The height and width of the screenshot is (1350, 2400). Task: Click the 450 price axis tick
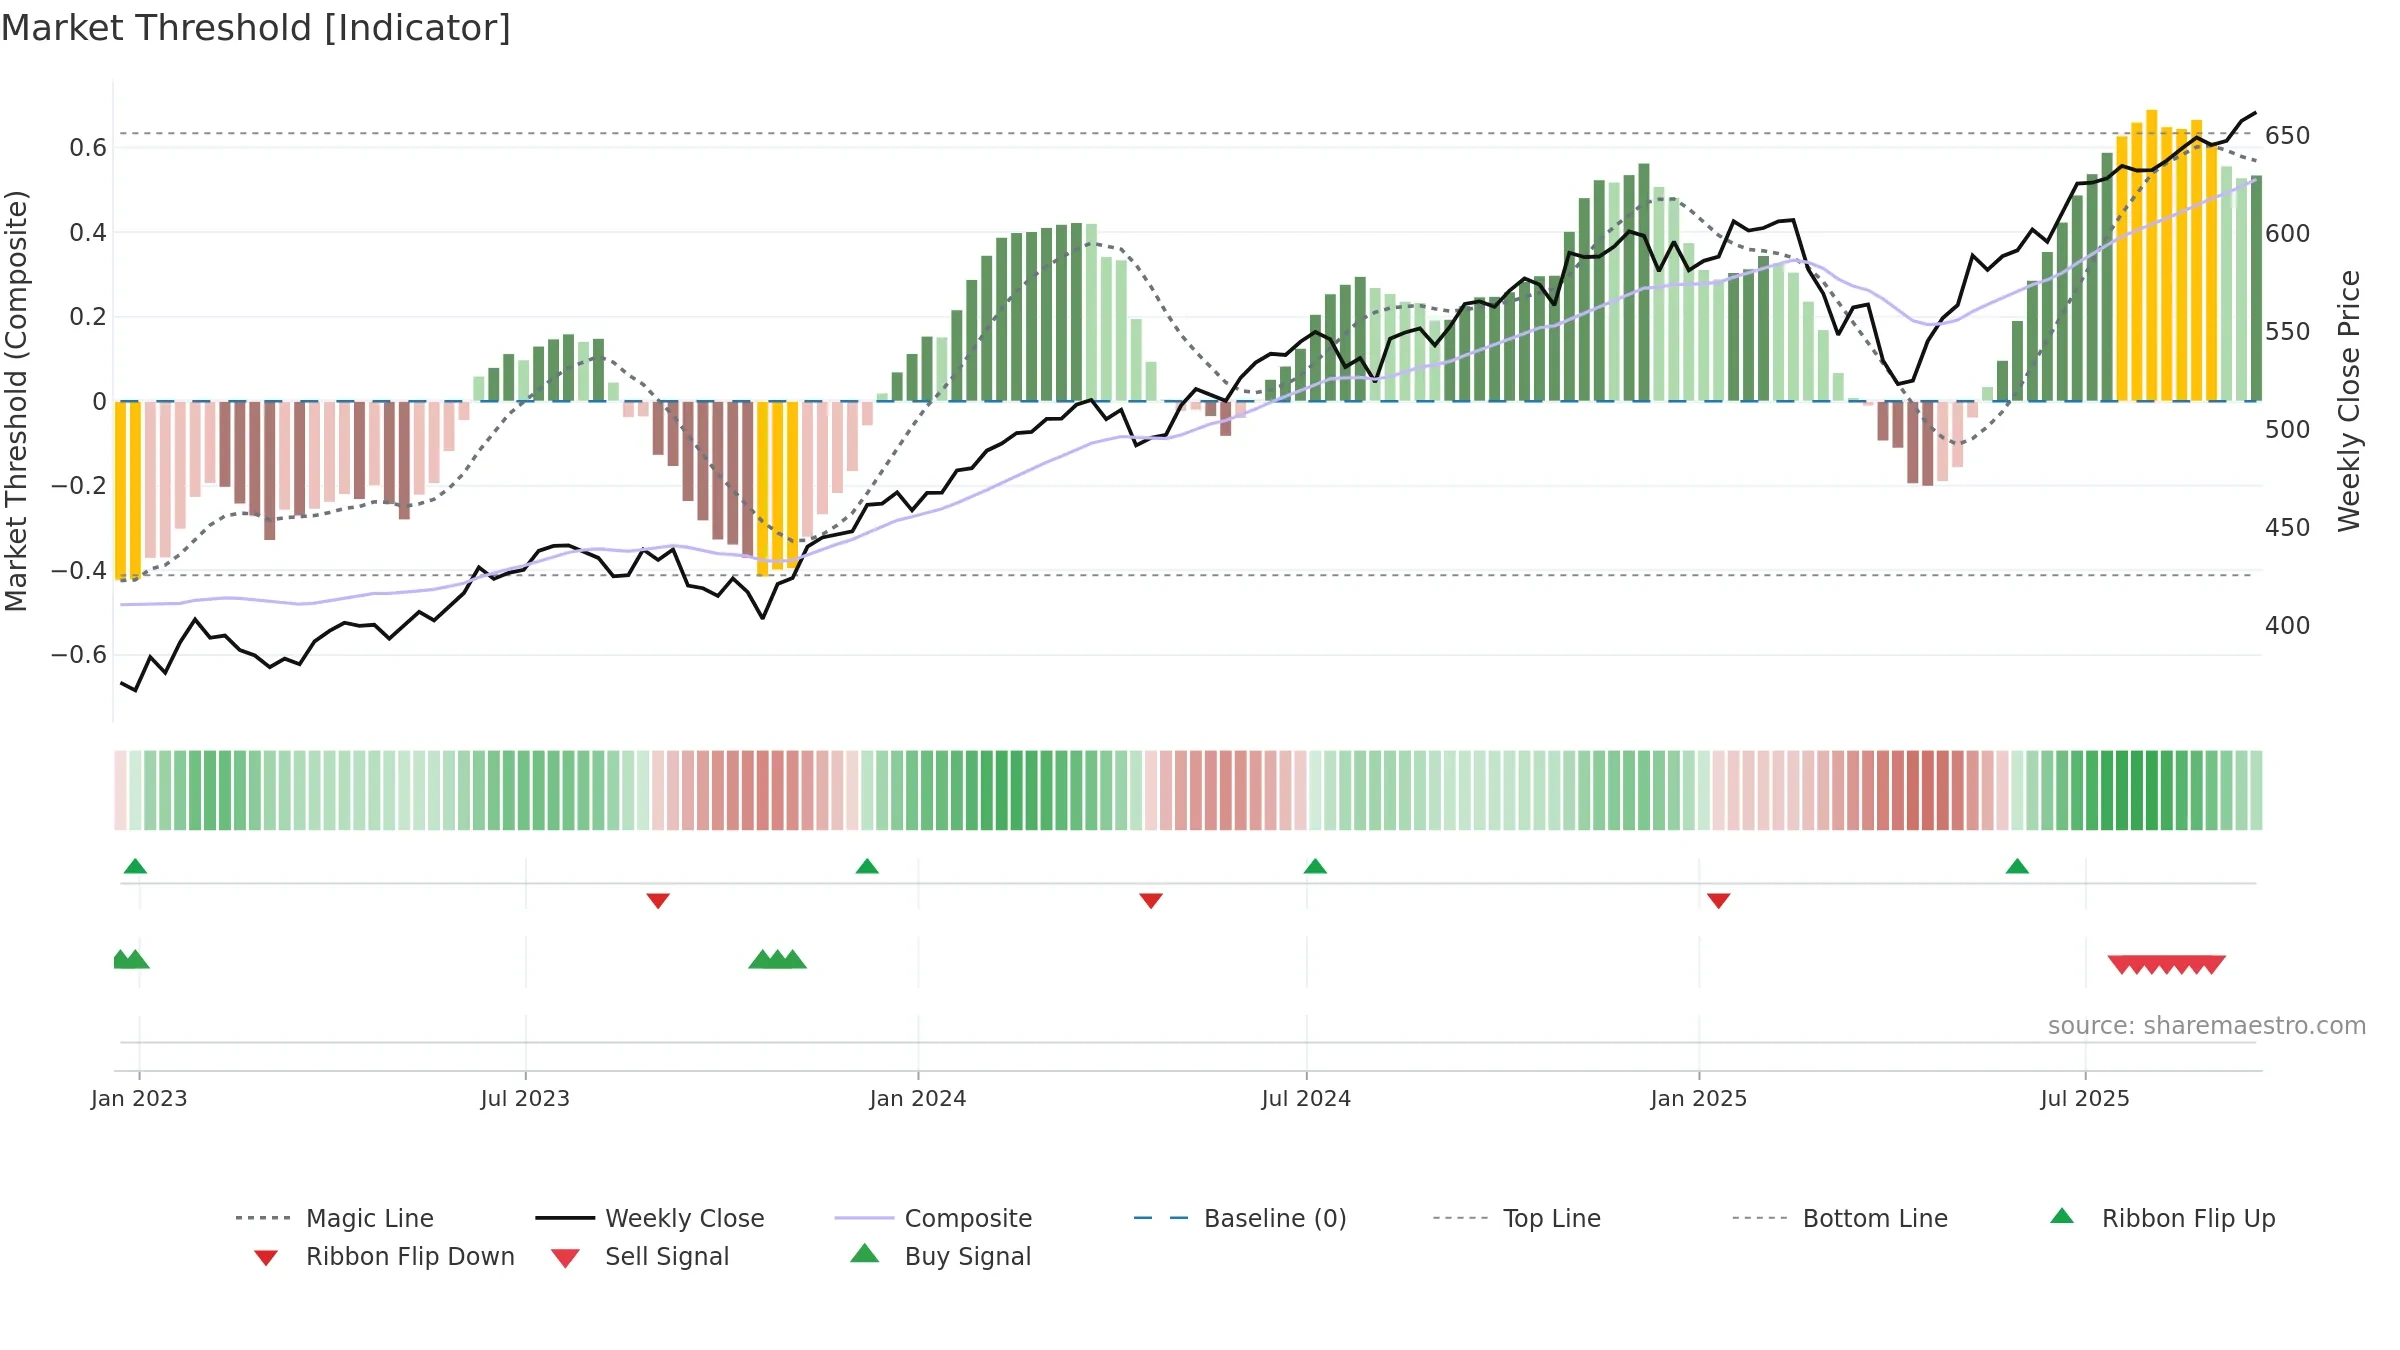tap(2288, 527)
